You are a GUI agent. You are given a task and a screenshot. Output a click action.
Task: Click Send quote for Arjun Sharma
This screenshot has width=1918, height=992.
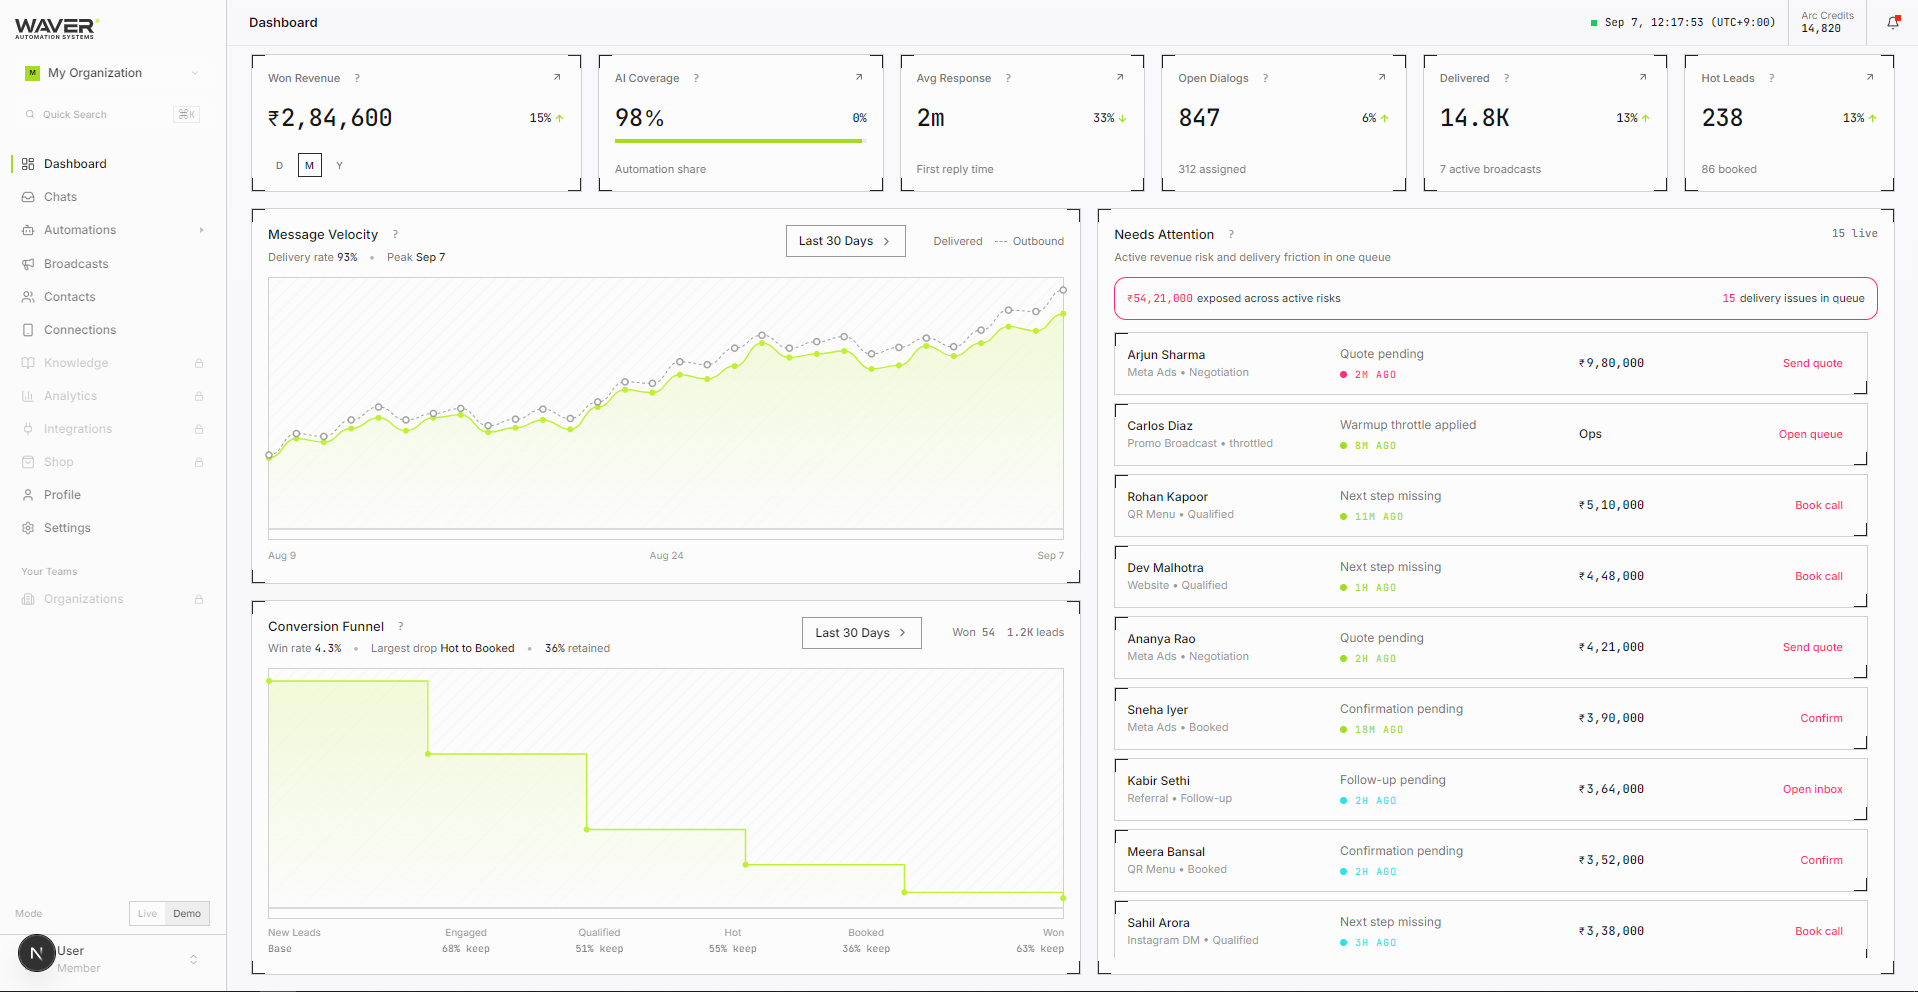tap(1812, 363)
